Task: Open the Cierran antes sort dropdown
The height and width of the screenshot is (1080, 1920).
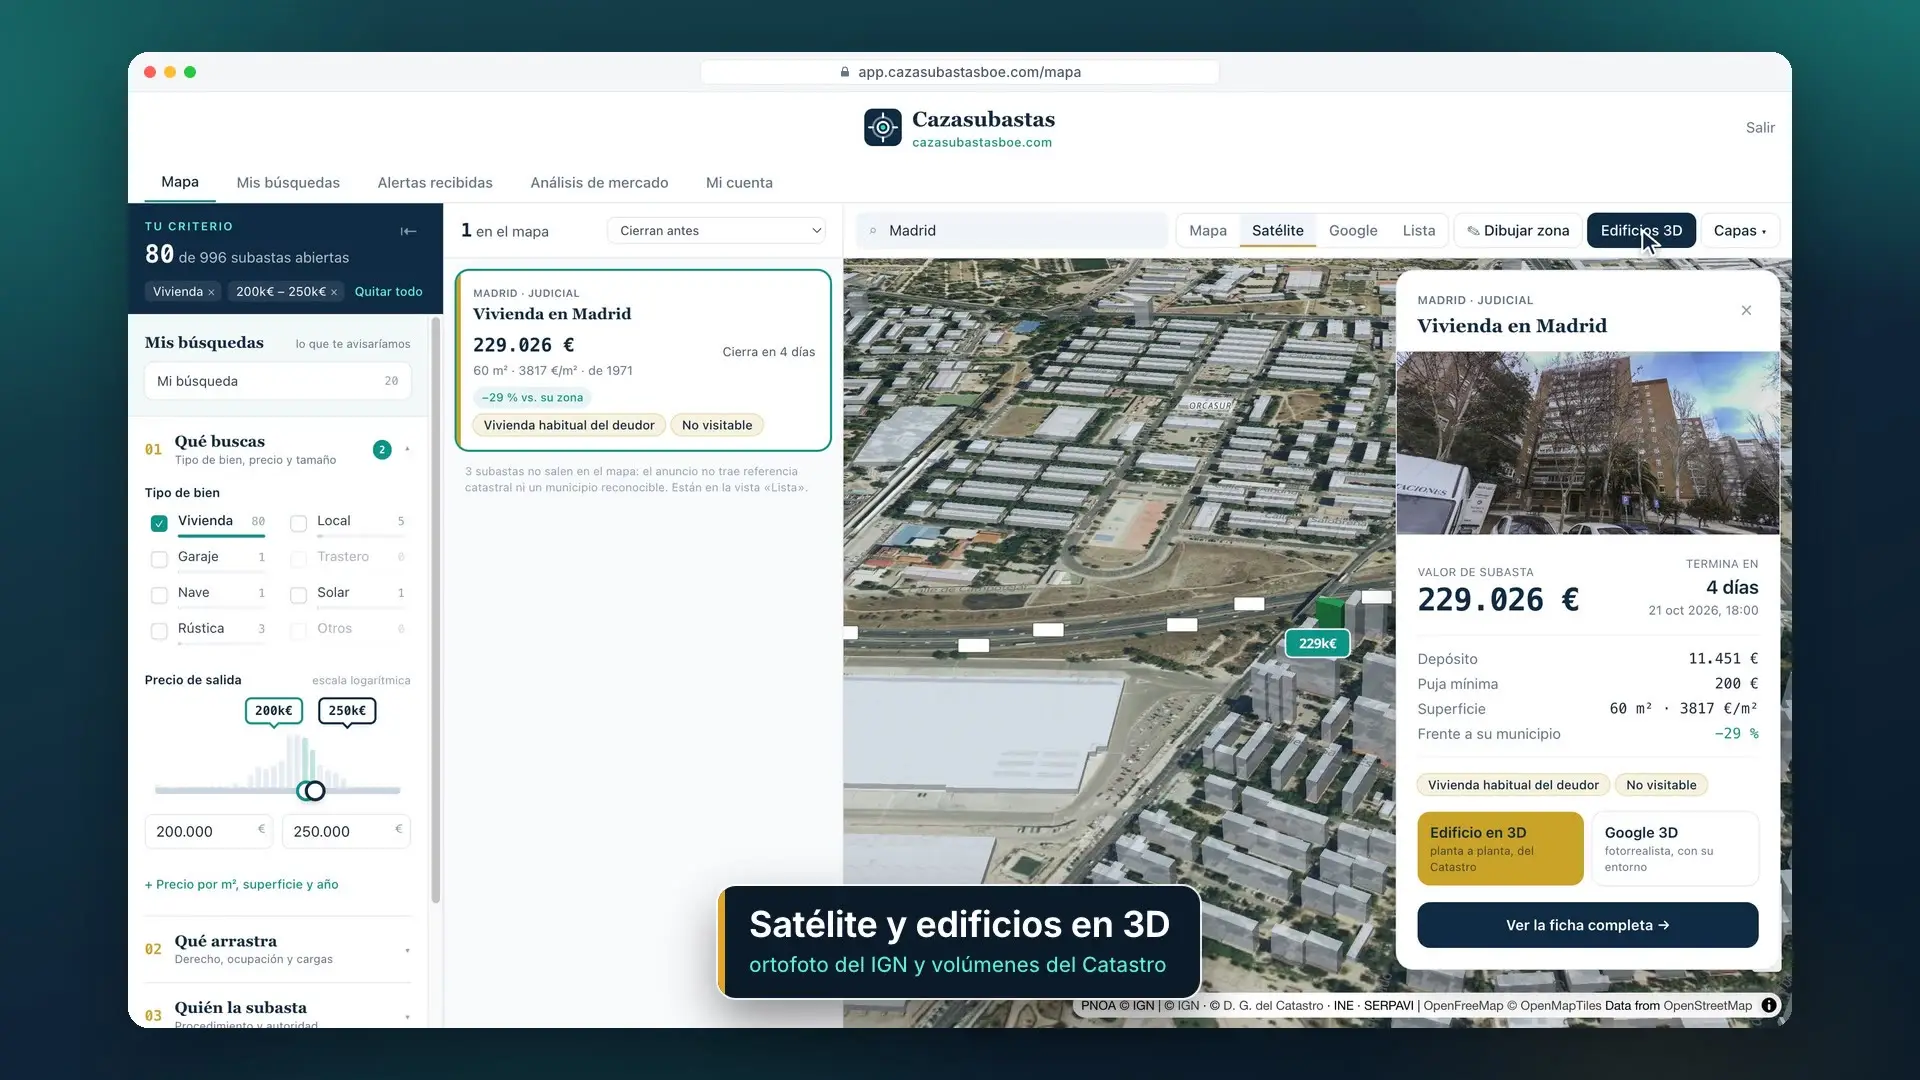Action: pyautogui.click(x=716, y=231)
